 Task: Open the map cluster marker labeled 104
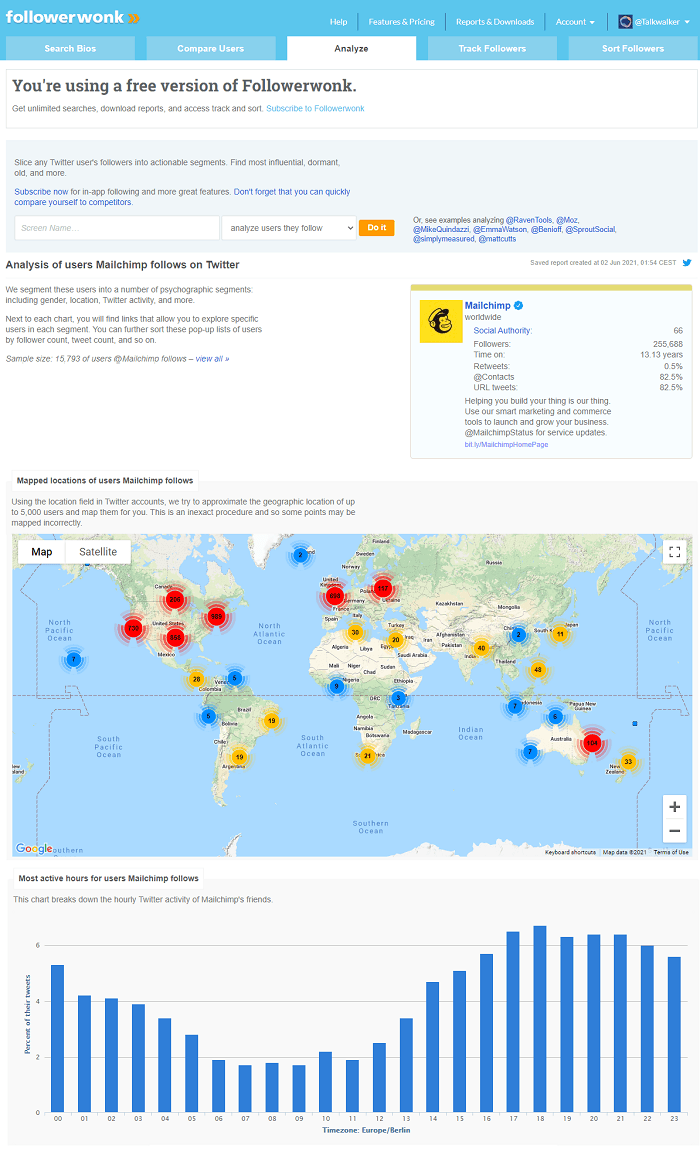click(x=592, y=743)
